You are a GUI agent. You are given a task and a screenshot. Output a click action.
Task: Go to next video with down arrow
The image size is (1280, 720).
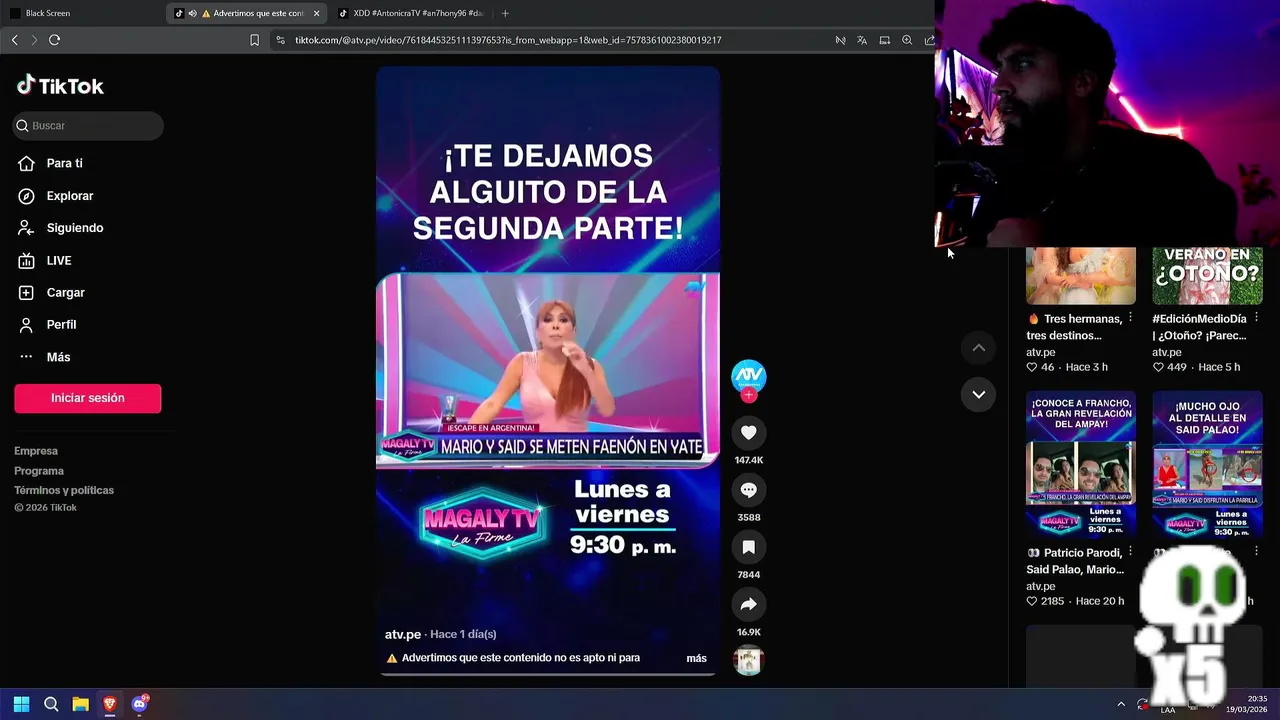[x=978, y=394]
